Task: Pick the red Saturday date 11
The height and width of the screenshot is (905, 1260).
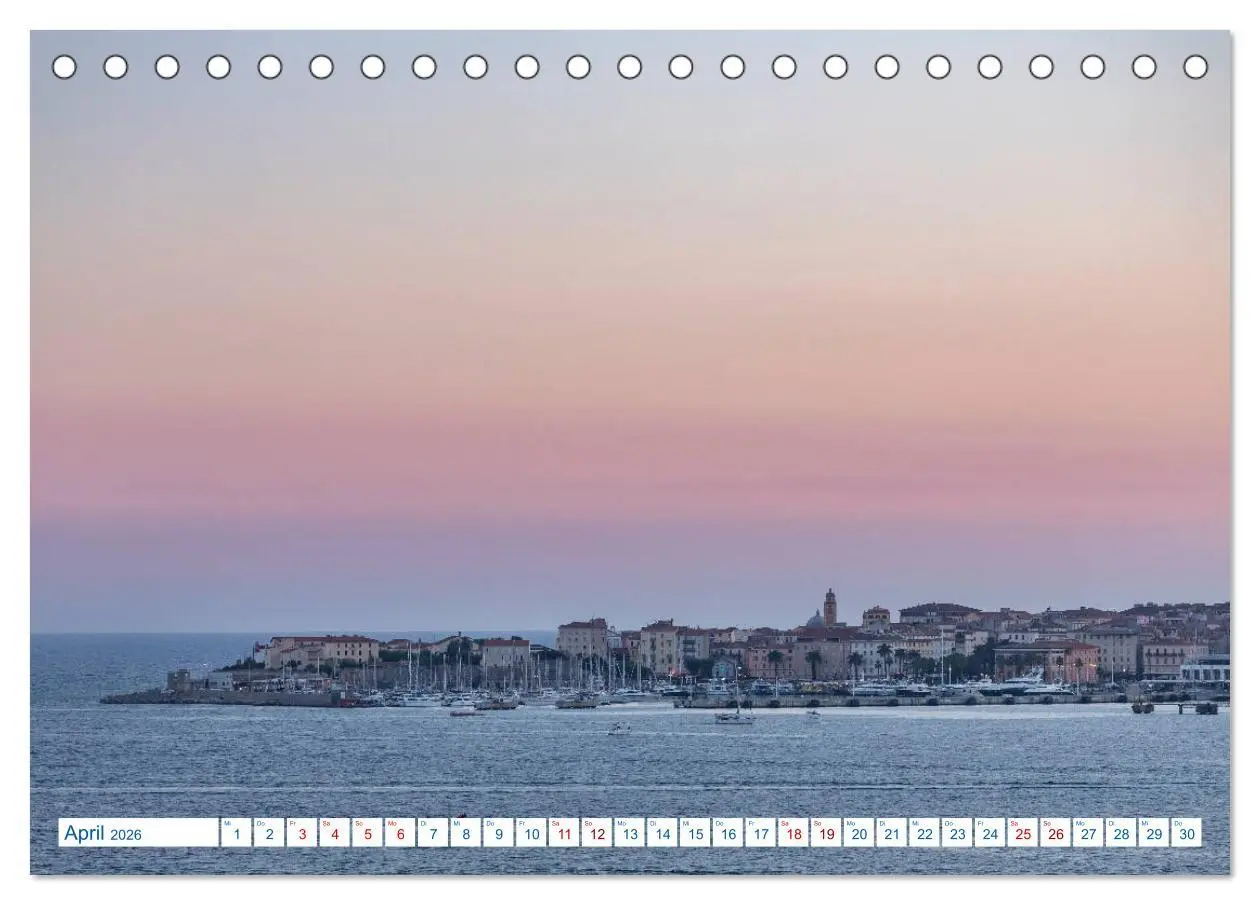Action: click(564, 833)
